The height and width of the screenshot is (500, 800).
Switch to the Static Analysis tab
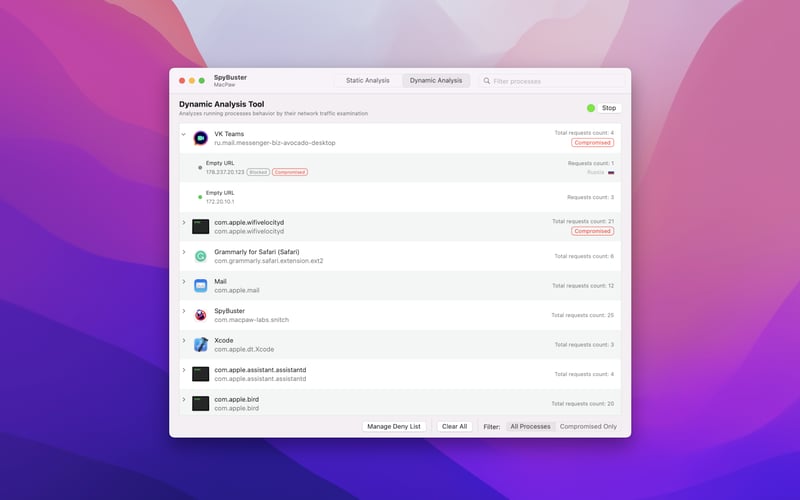tap(367, 81)
